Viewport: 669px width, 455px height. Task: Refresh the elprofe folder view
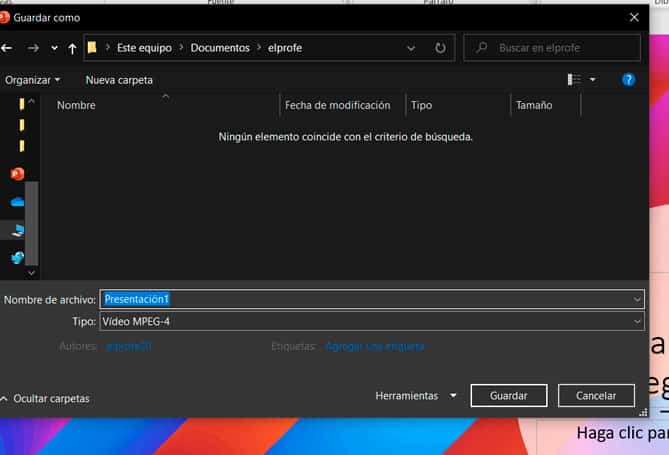pyautogui.click(x=440, y=48)
